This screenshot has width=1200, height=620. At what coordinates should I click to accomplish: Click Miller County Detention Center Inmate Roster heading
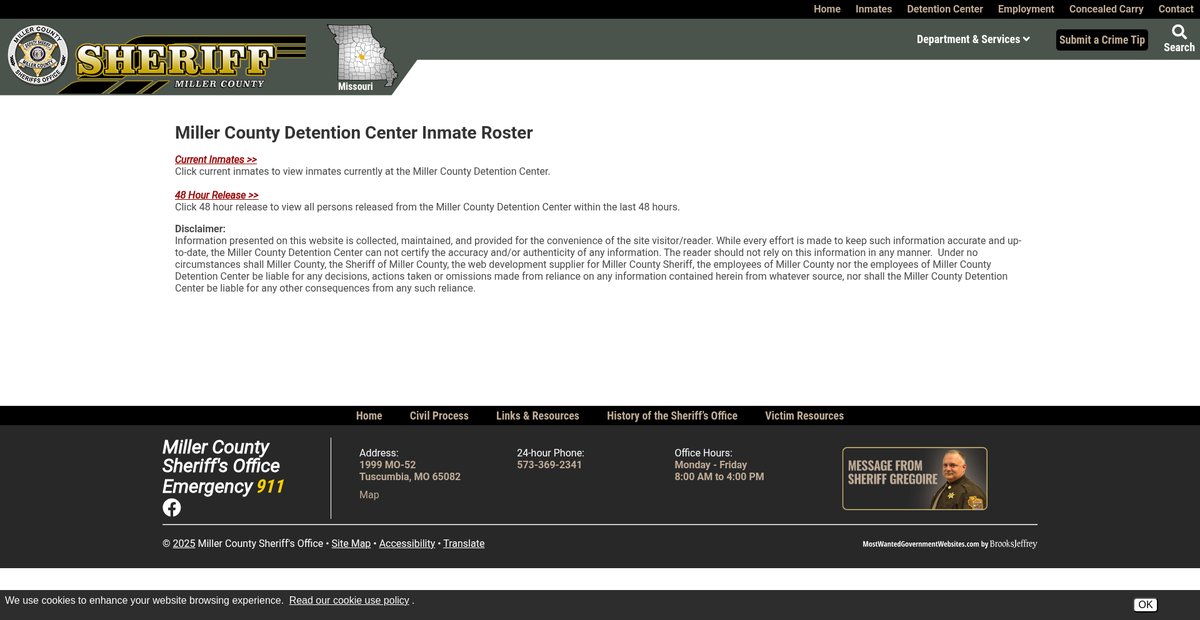click(x=354, y=133)
